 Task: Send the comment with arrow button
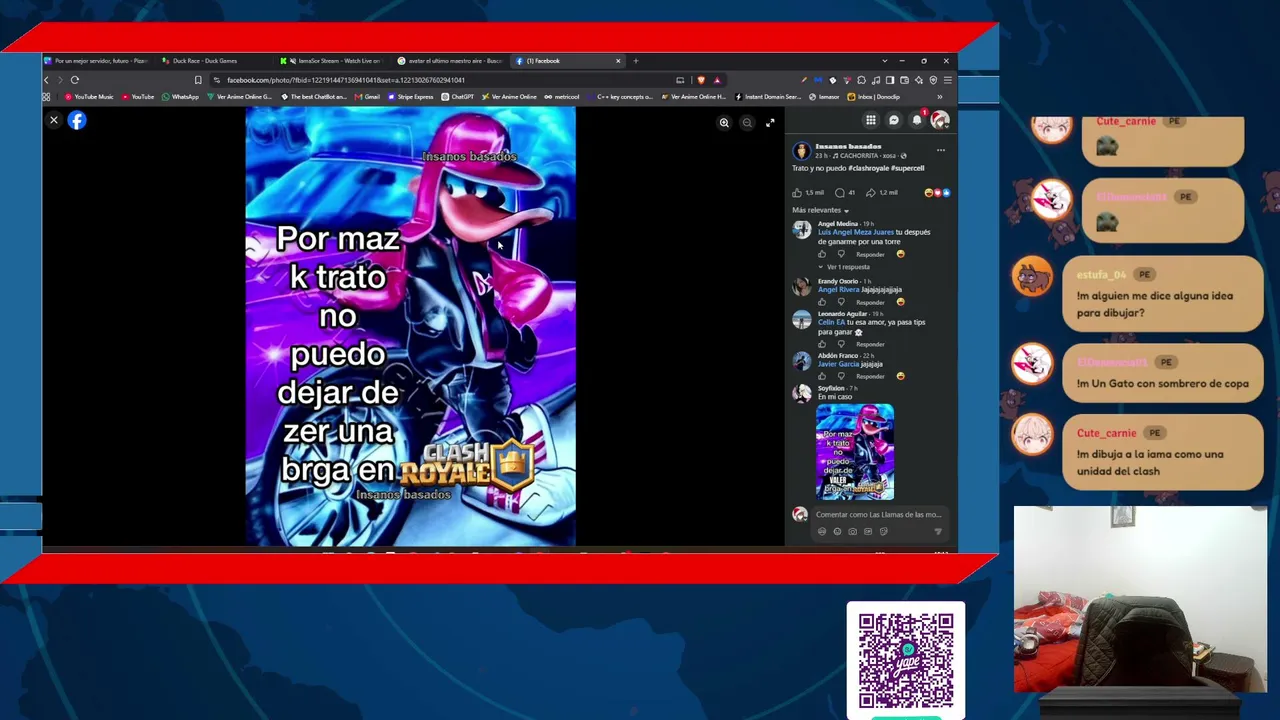click(937, 531)
